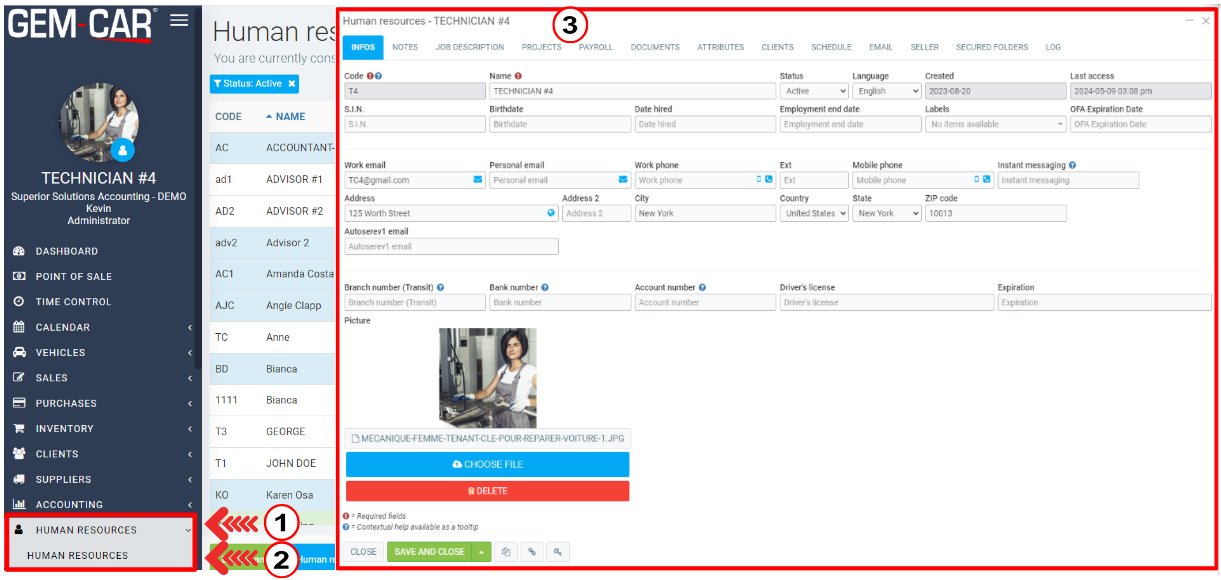Expand the Save and Close options arrow
Image resolution: width=1221 pixels, height=580 pixels.
482,551
